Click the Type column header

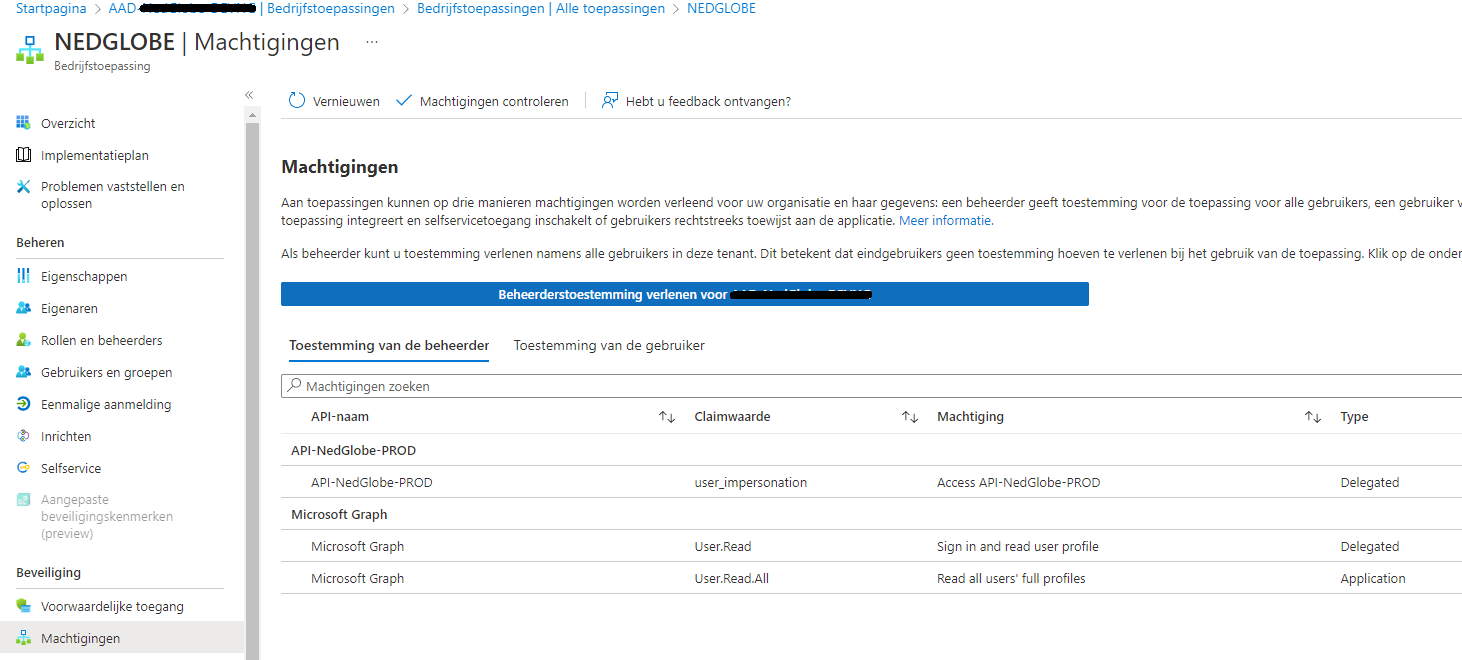pos(1354,417)
